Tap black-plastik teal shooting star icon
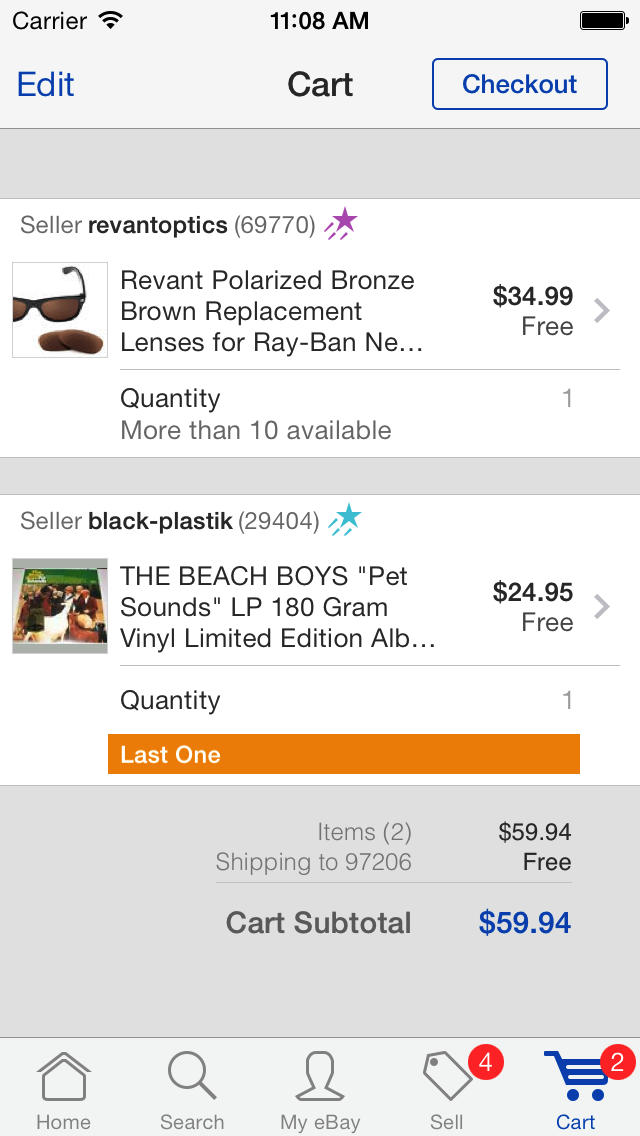Image resolution: width=640 pixels, height=1136 pixels. tap(345, 519)
